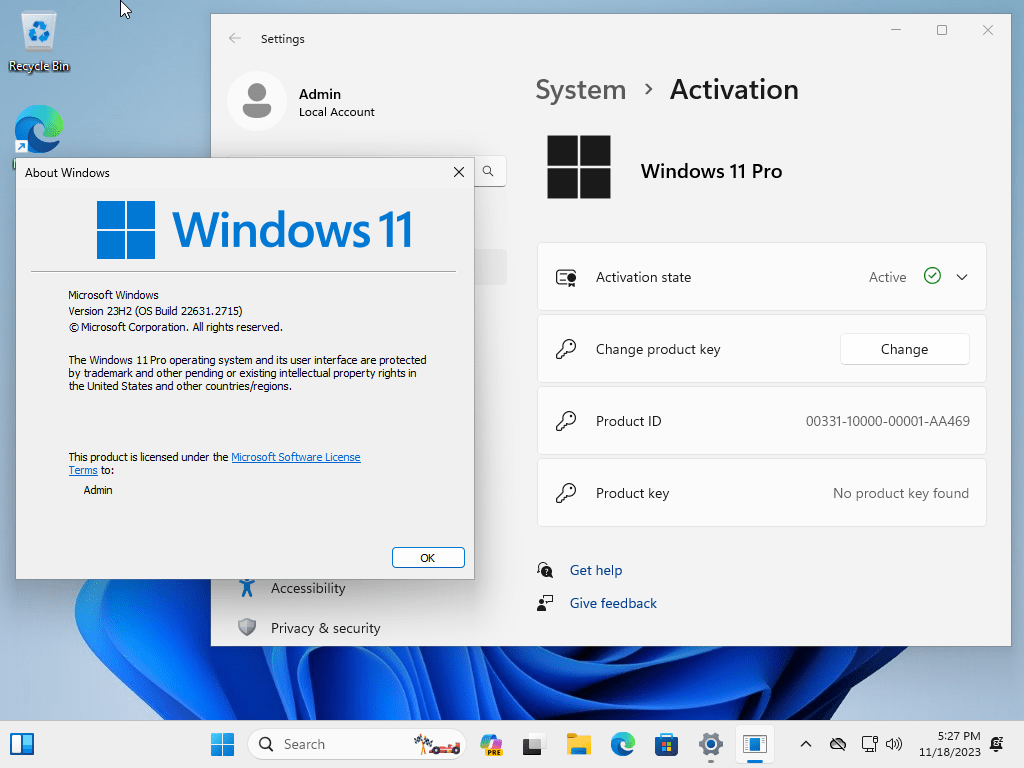Screen dimensions: 1024x768
Task: Open File Explorer from the taskbar
Action: (579, 744)
